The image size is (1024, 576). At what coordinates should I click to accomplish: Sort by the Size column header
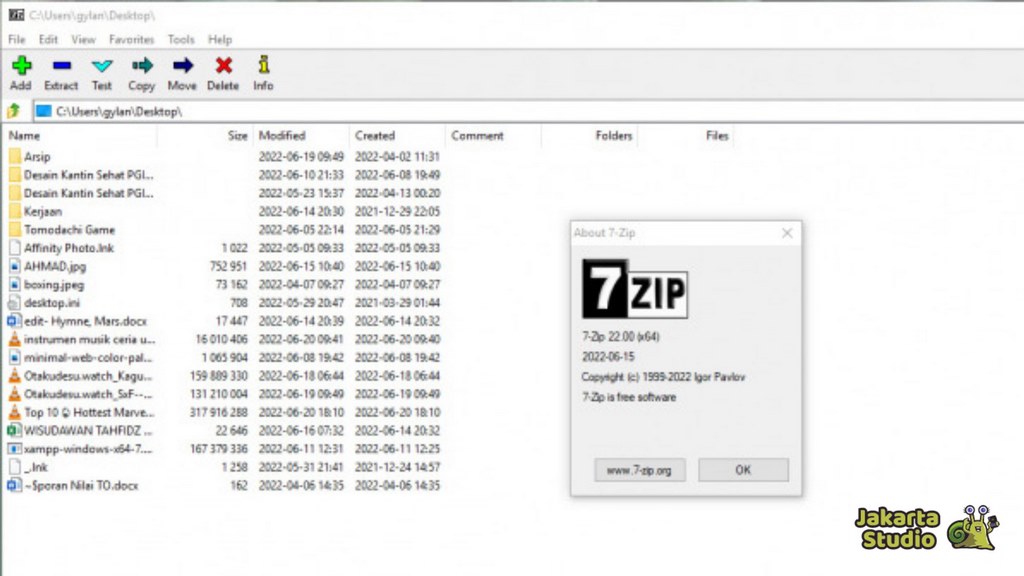(205, 136)
